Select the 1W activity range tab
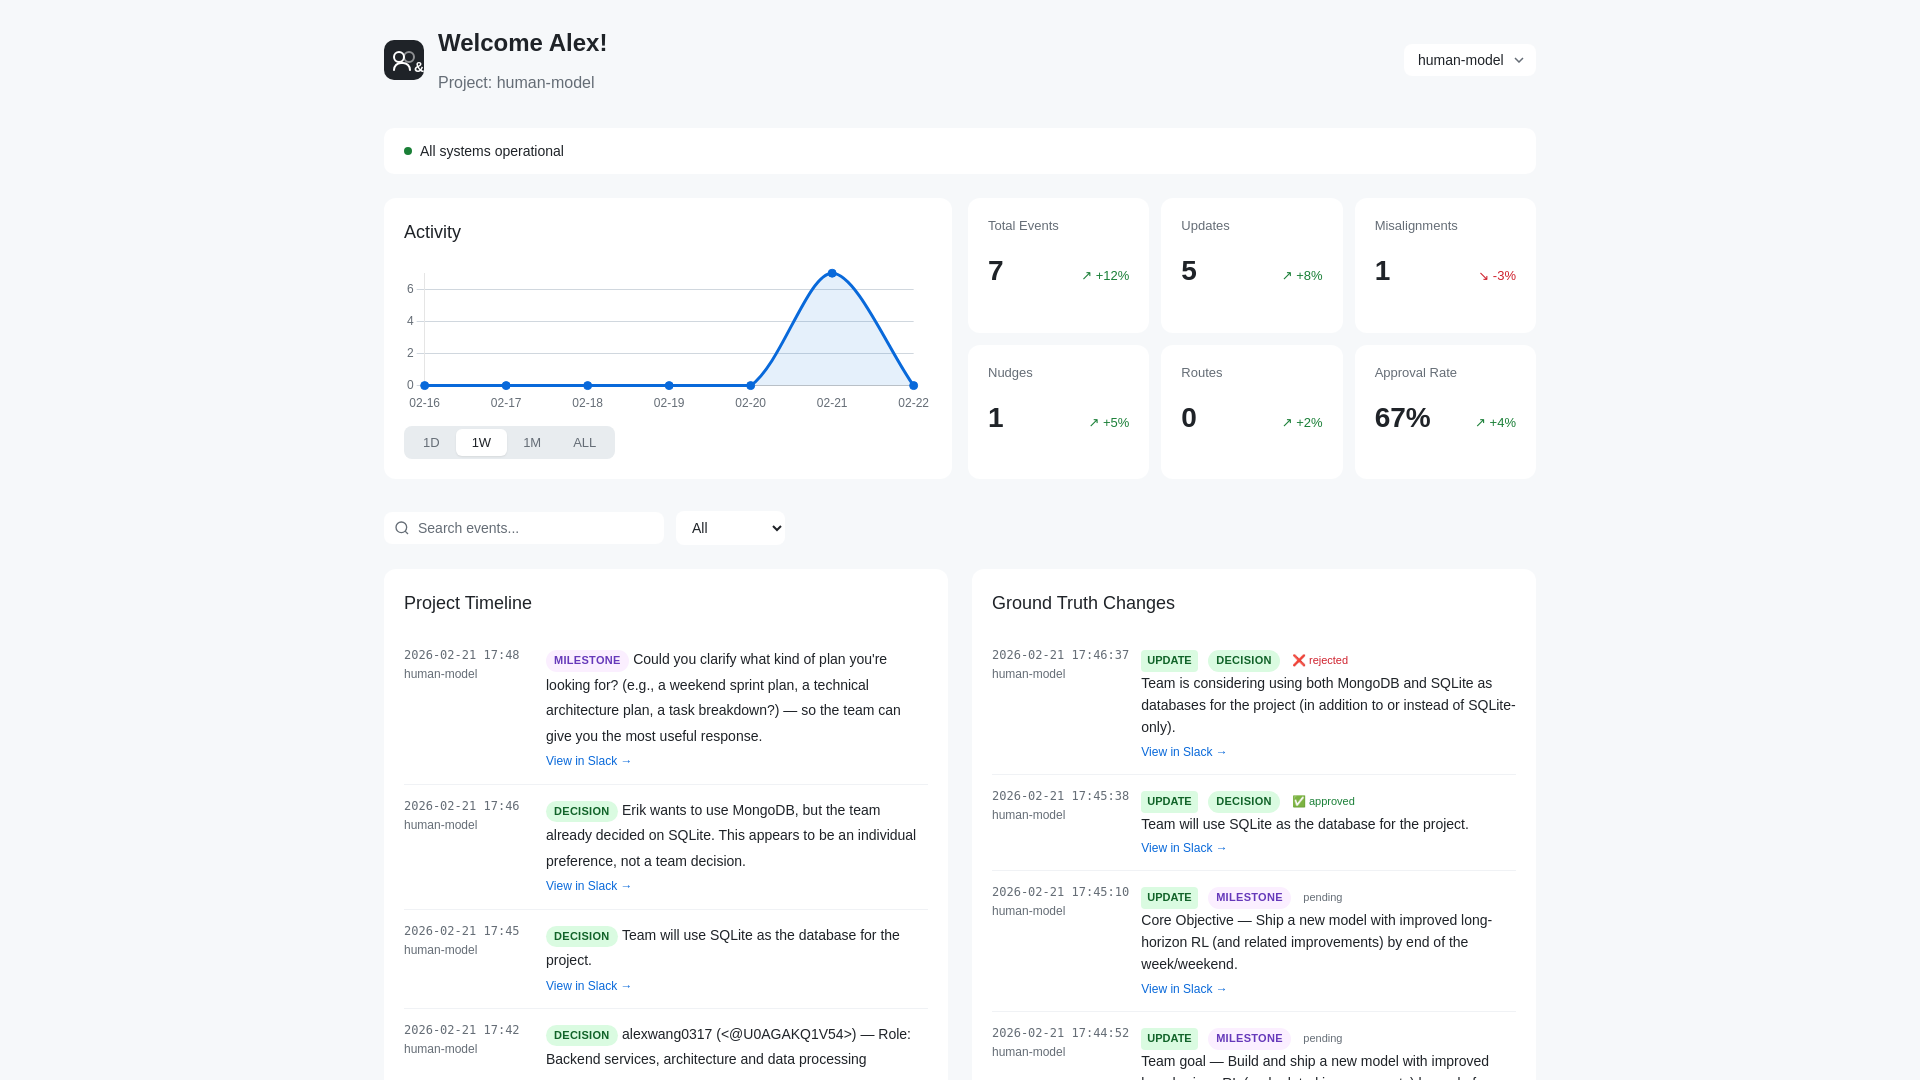This screenshot has height=1080, width=1920. coord(481,443)
